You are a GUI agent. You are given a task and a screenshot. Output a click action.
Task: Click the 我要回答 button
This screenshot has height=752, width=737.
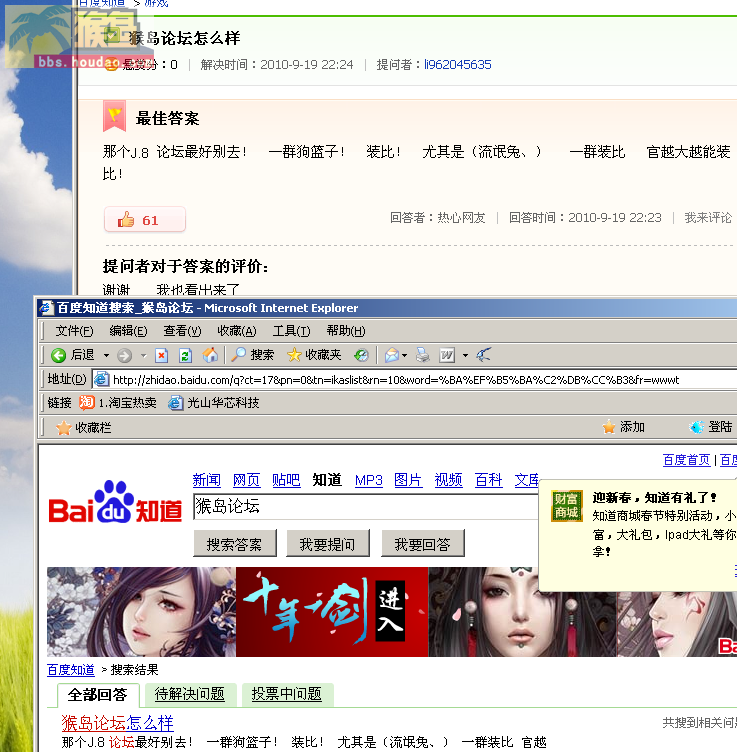tap(422, 544)
